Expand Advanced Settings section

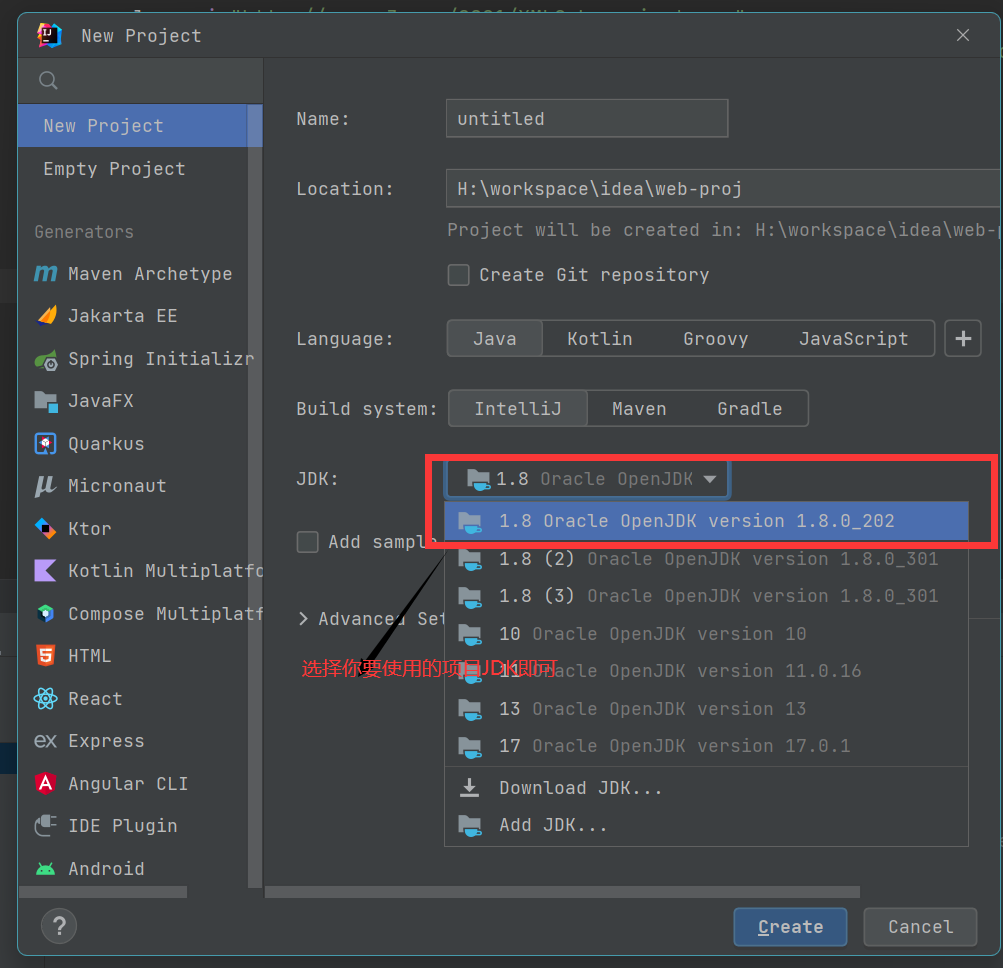(x=303, y=619)
